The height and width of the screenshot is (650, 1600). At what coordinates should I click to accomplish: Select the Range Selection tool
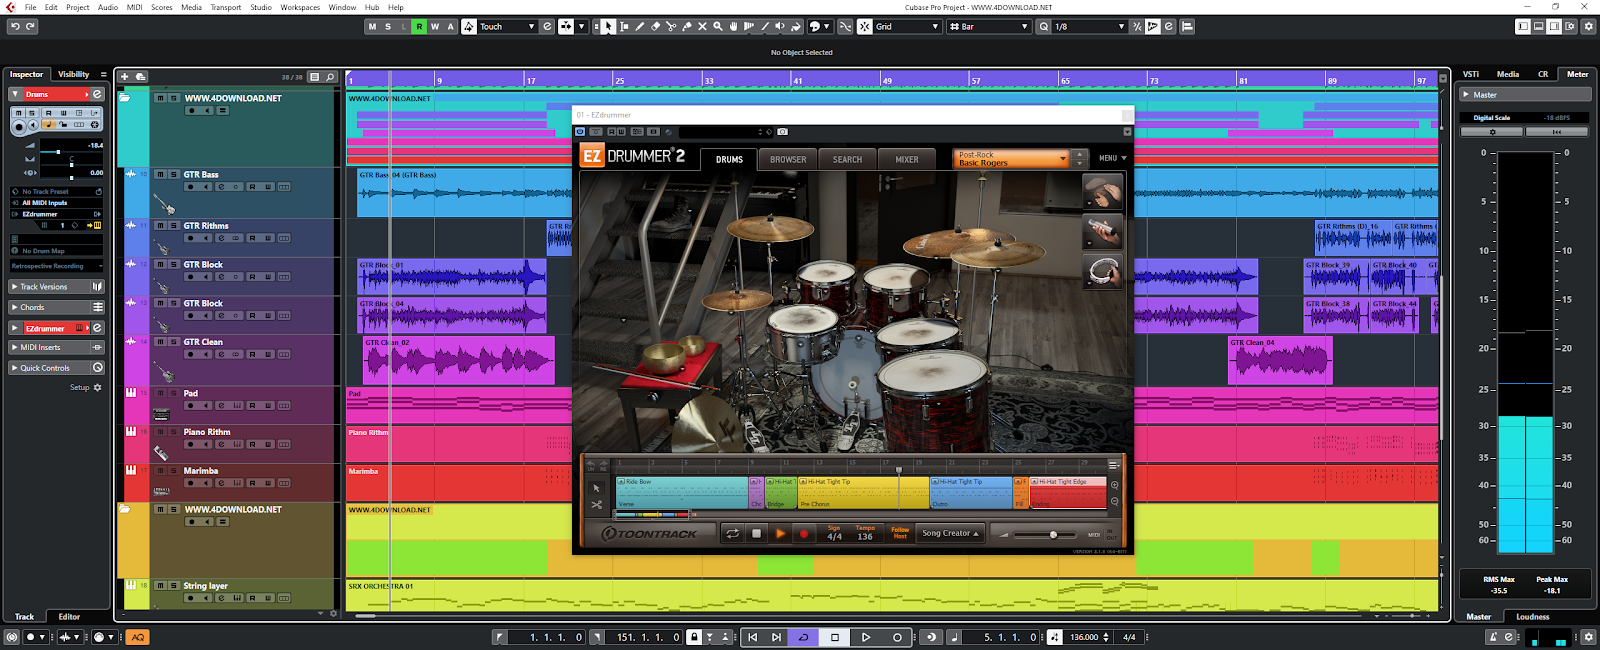pos(624,27)
